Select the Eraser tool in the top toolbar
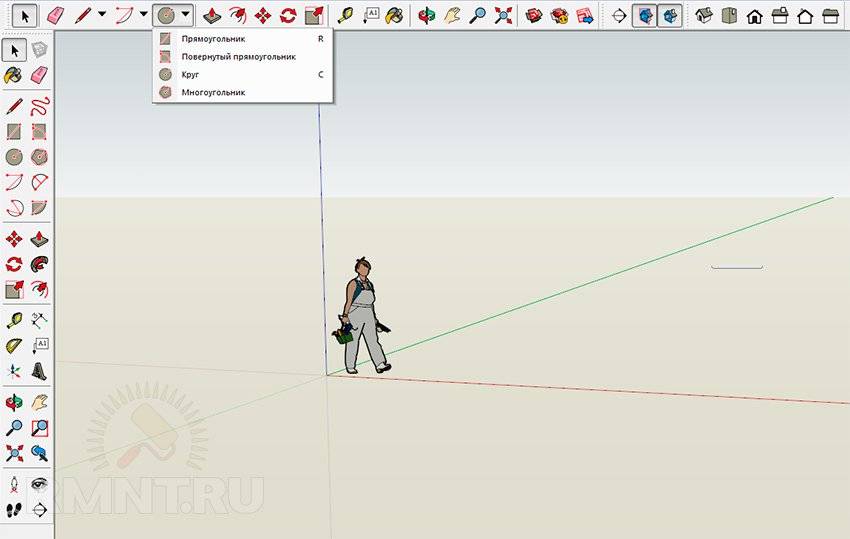Screen dimensions: 850x539 point(55,15)
